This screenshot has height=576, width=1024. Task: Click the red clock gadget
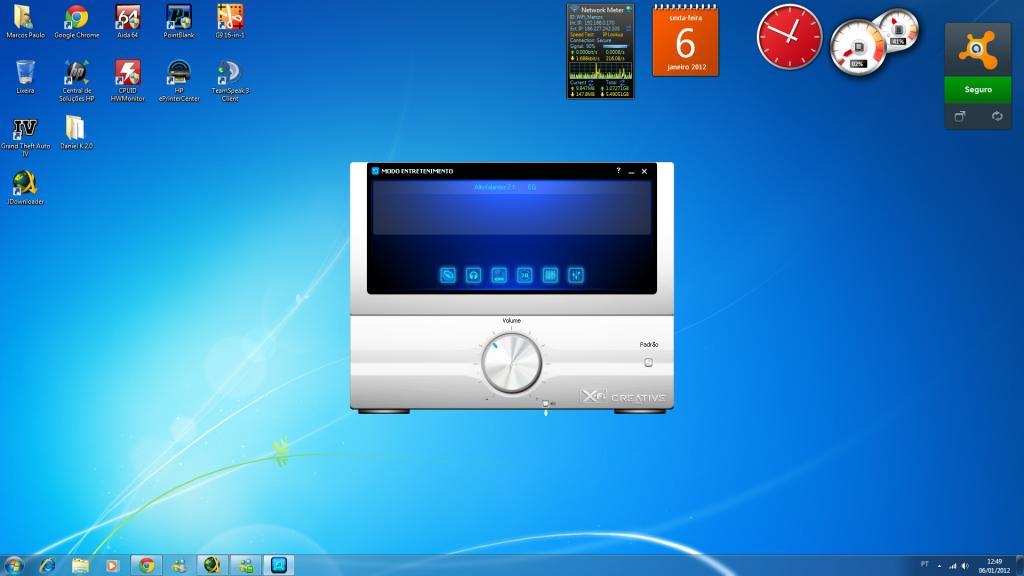point(790,37)
